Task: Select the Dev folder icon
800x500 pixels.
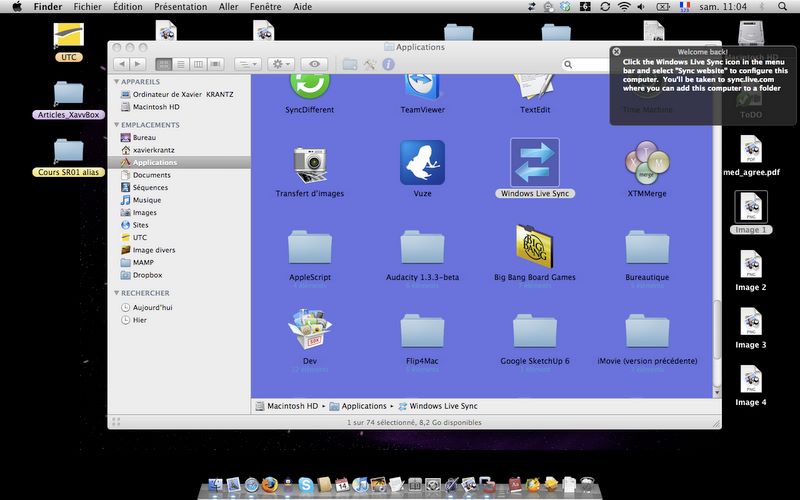Action: pyautogui.click(x=310, y=330)
